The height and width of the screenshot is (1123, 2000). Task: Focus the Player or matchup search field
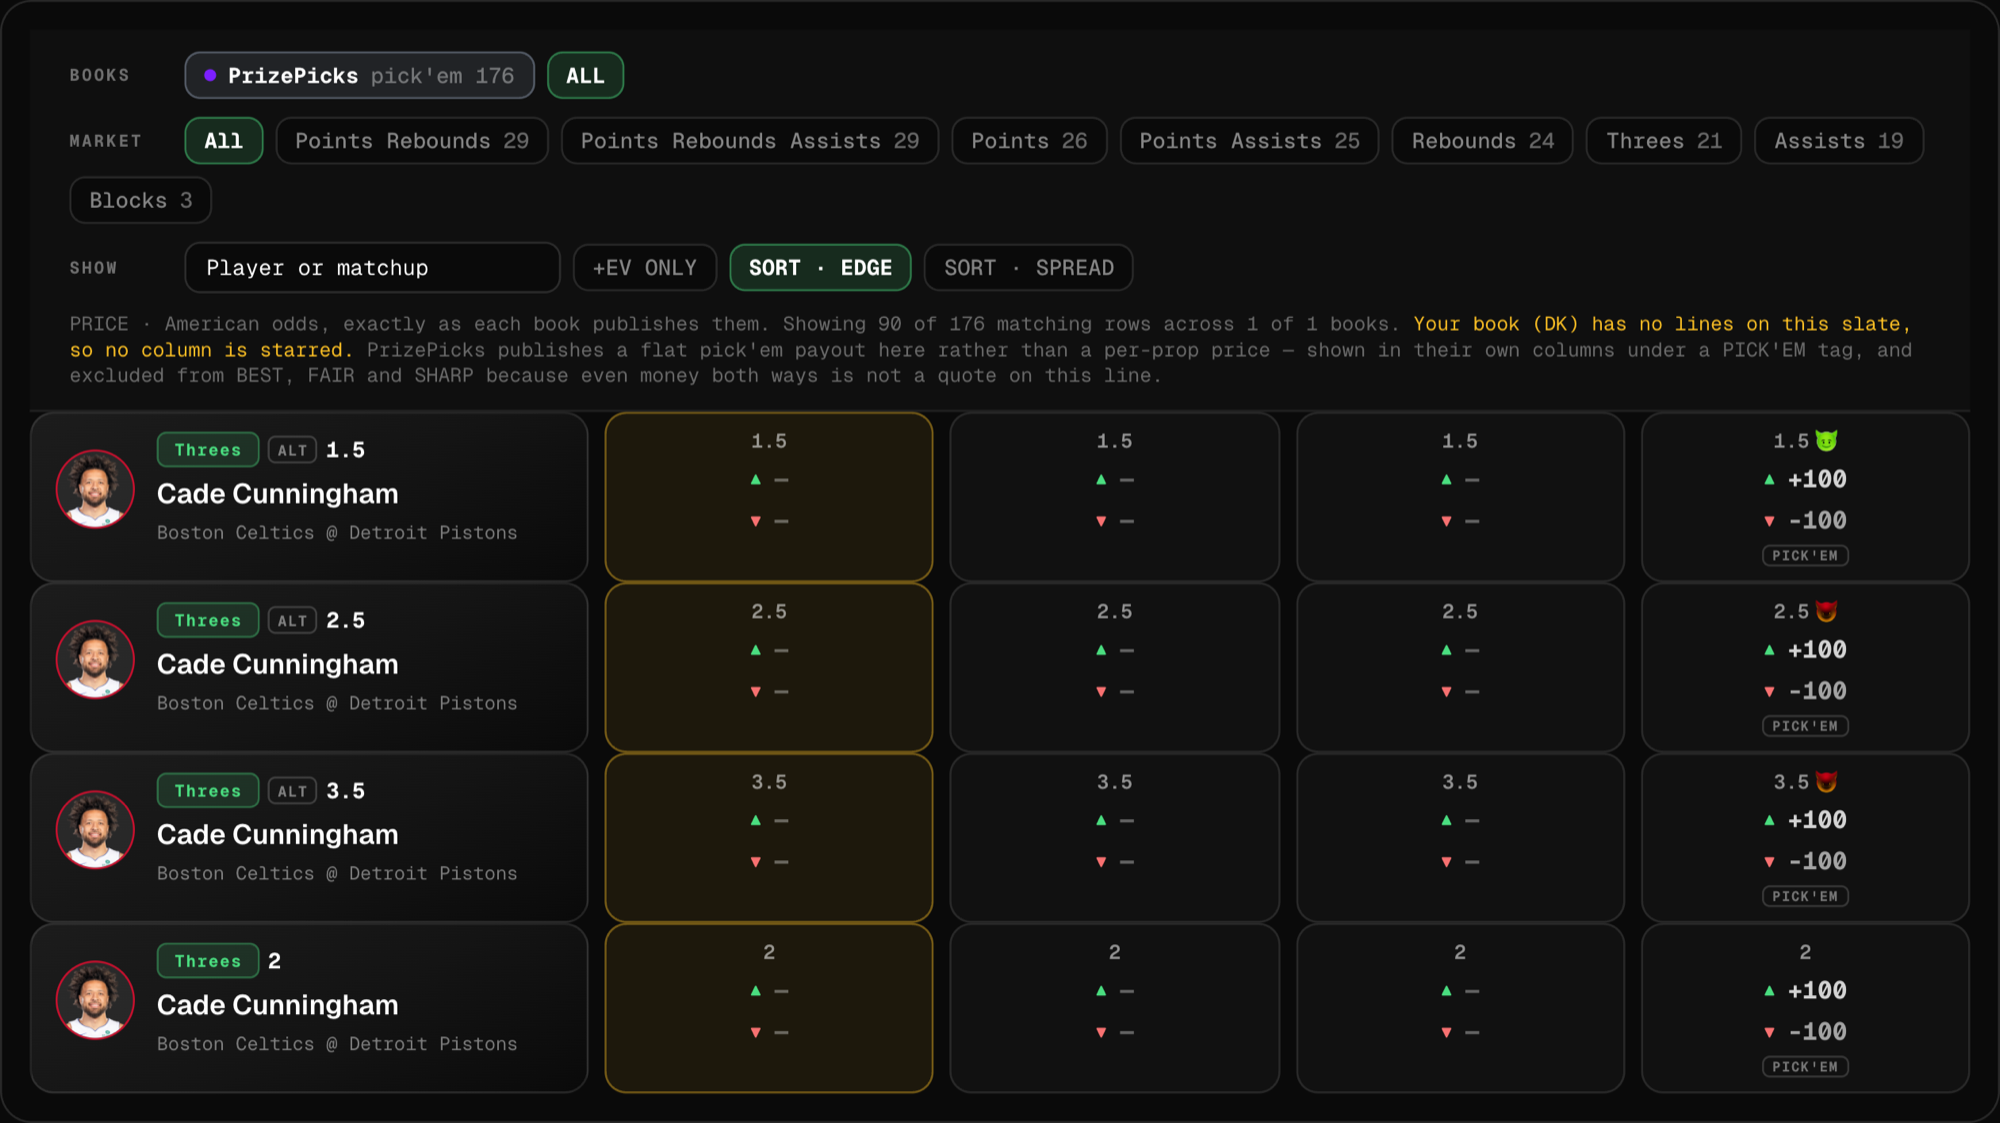[x=372, y=268]
